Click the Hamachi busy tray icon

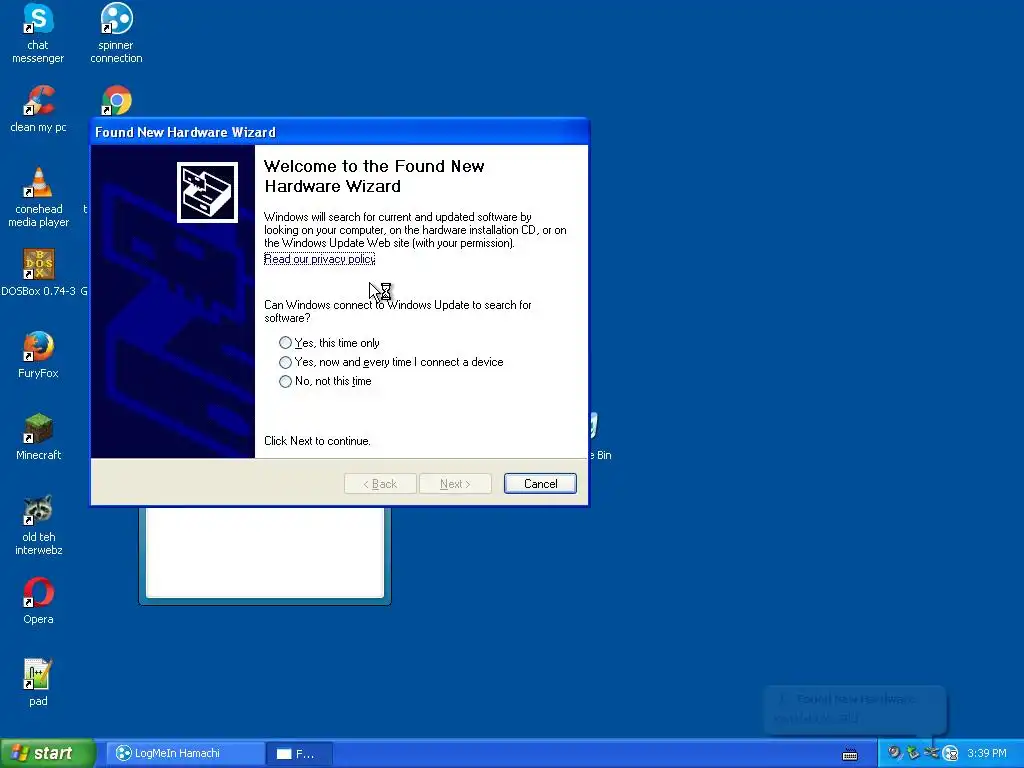(950, 754)
